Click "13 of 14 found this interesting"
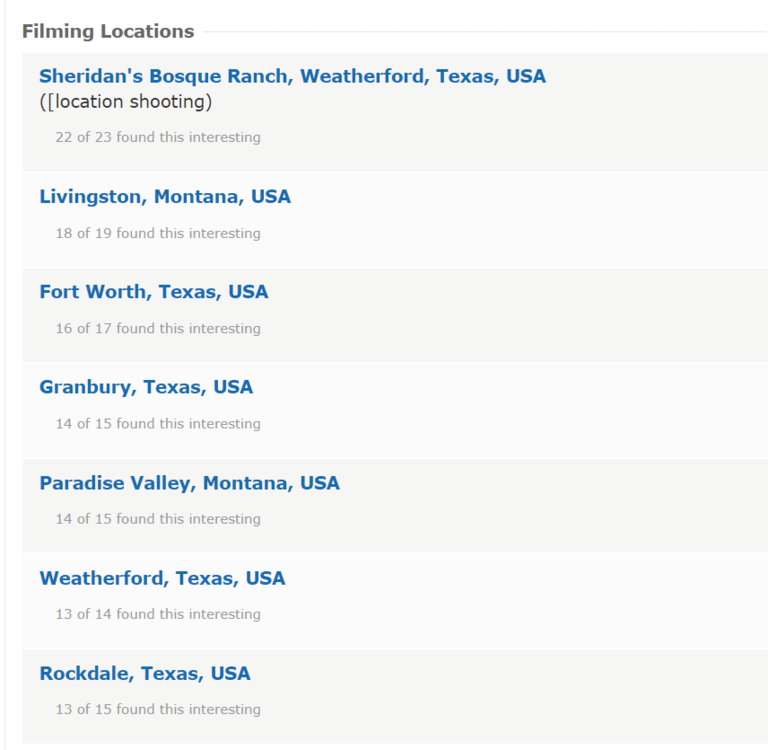The image size is (768, 750). coord(158,614)
